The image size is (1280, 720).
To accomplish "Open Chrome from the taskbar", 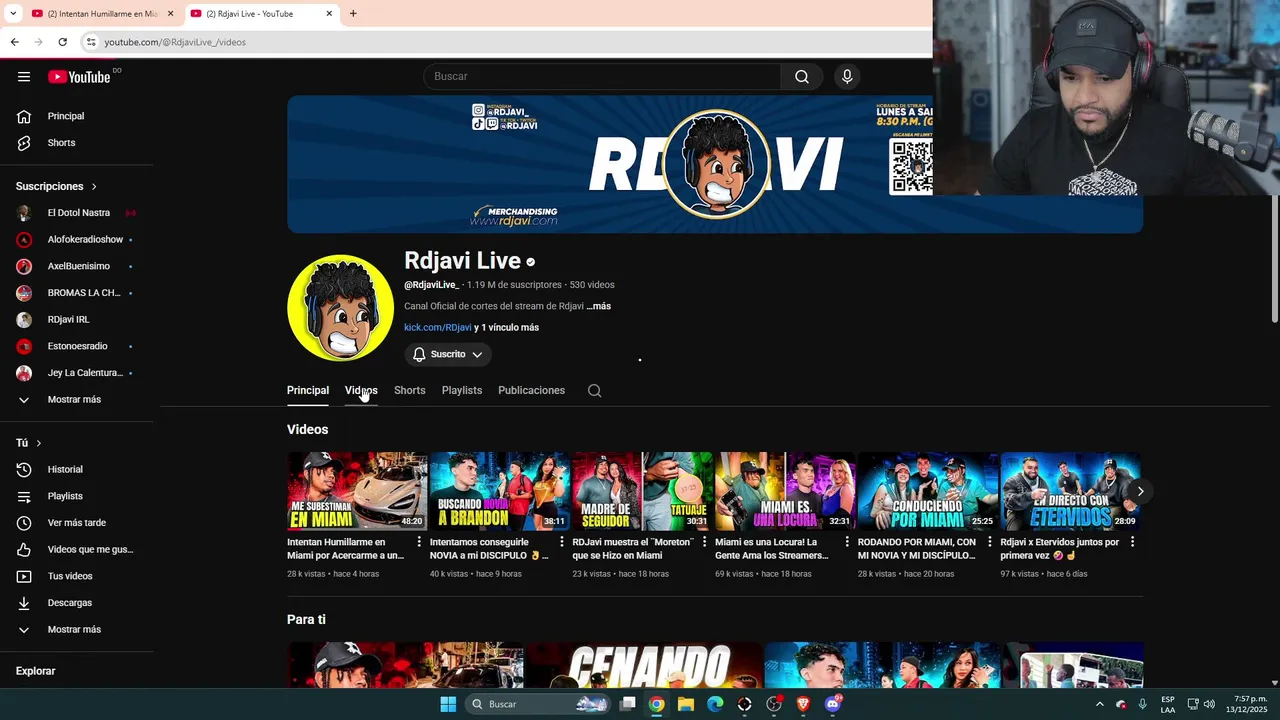I will (656, 704).
